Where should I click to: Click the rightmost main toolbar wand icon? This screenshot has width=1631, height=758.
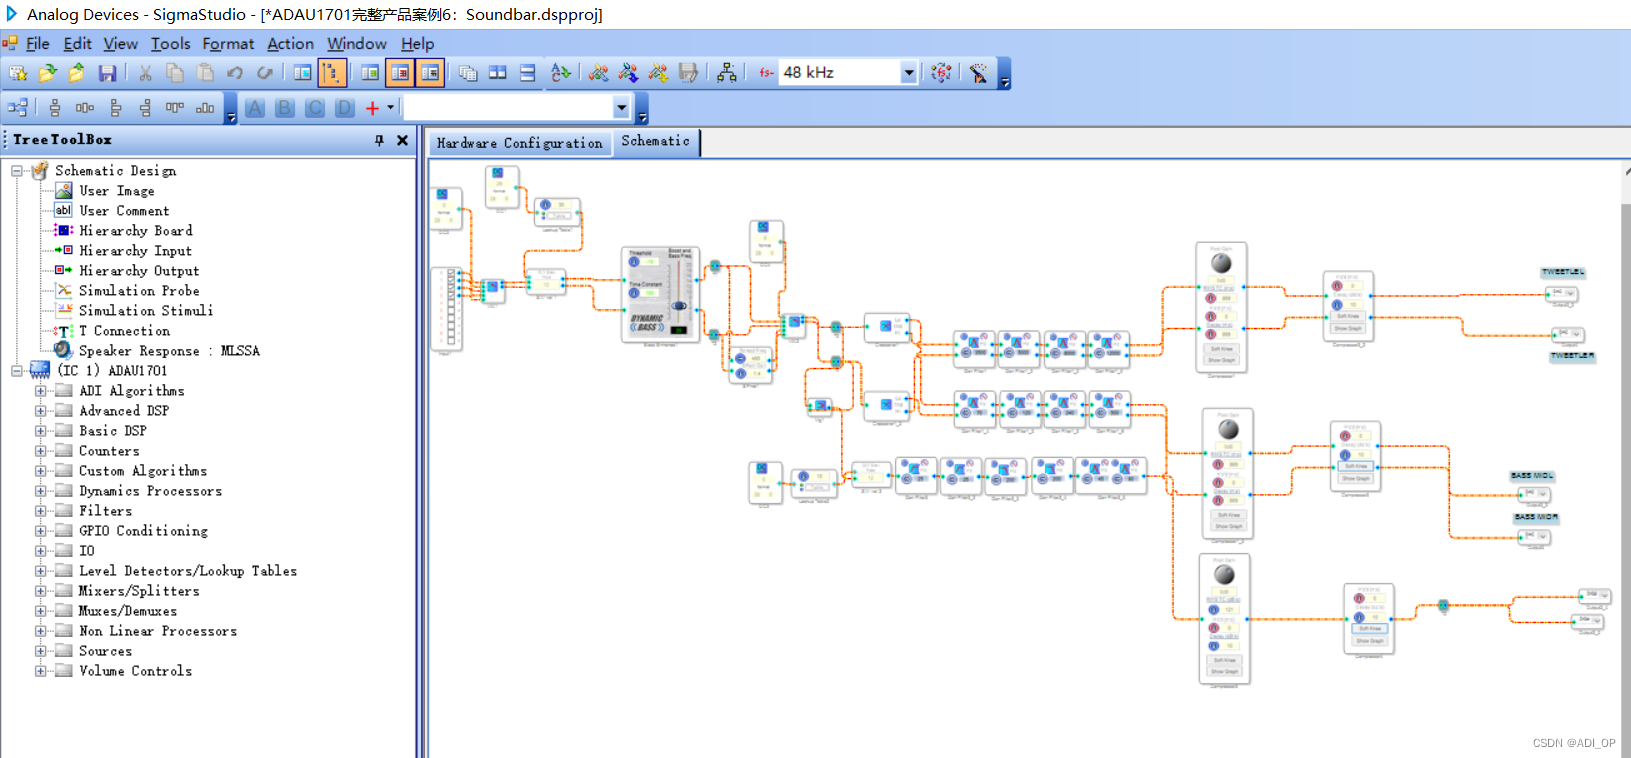tap(978, 73)
